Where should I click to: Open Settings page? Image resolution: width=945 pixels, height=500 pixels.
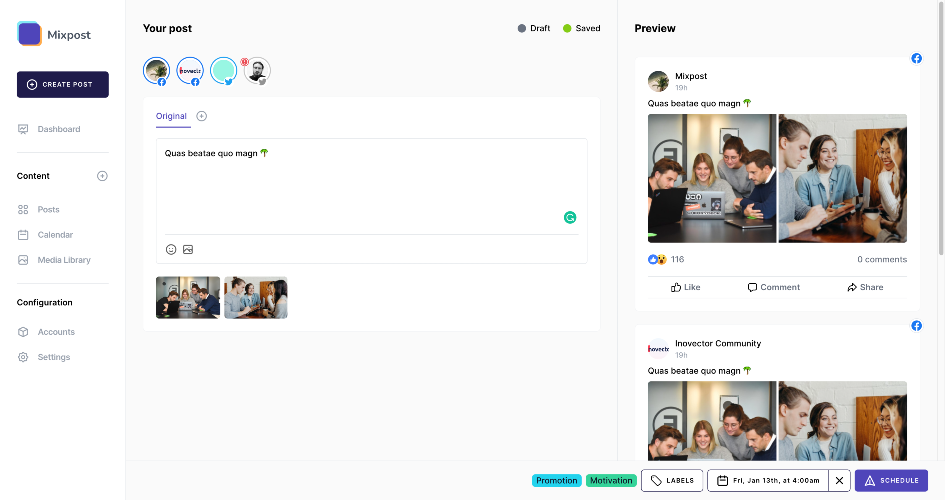[x=54, y=357]
